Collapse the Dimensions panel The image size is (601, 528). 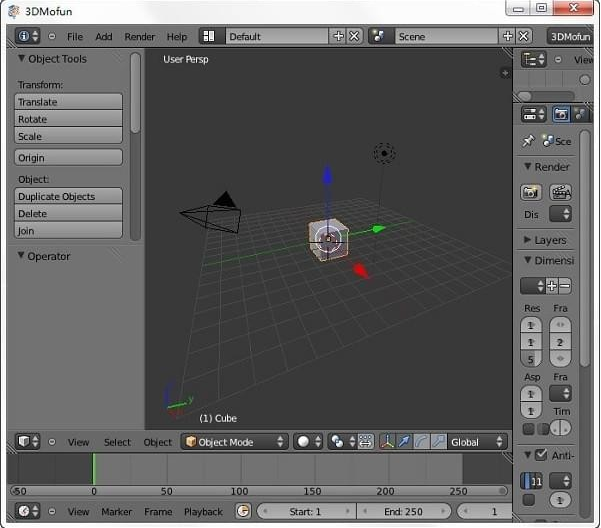528,260
